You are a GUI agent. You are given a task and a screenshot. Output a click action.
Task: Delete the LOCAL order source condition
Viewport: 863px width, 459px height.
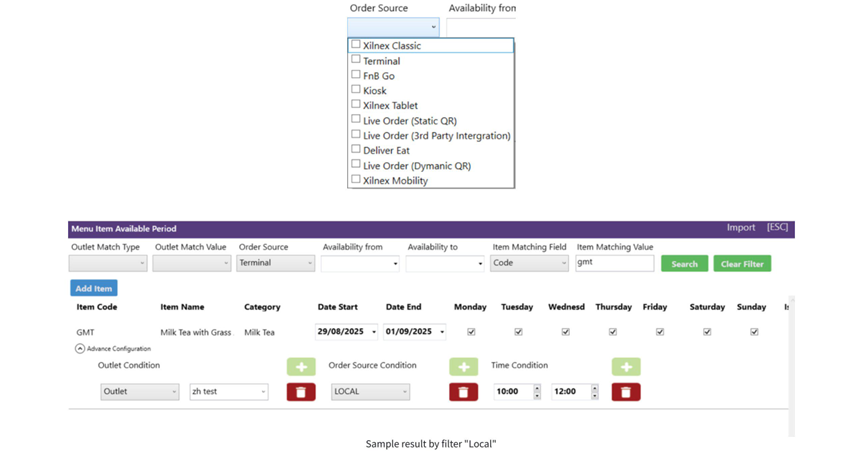463,392
